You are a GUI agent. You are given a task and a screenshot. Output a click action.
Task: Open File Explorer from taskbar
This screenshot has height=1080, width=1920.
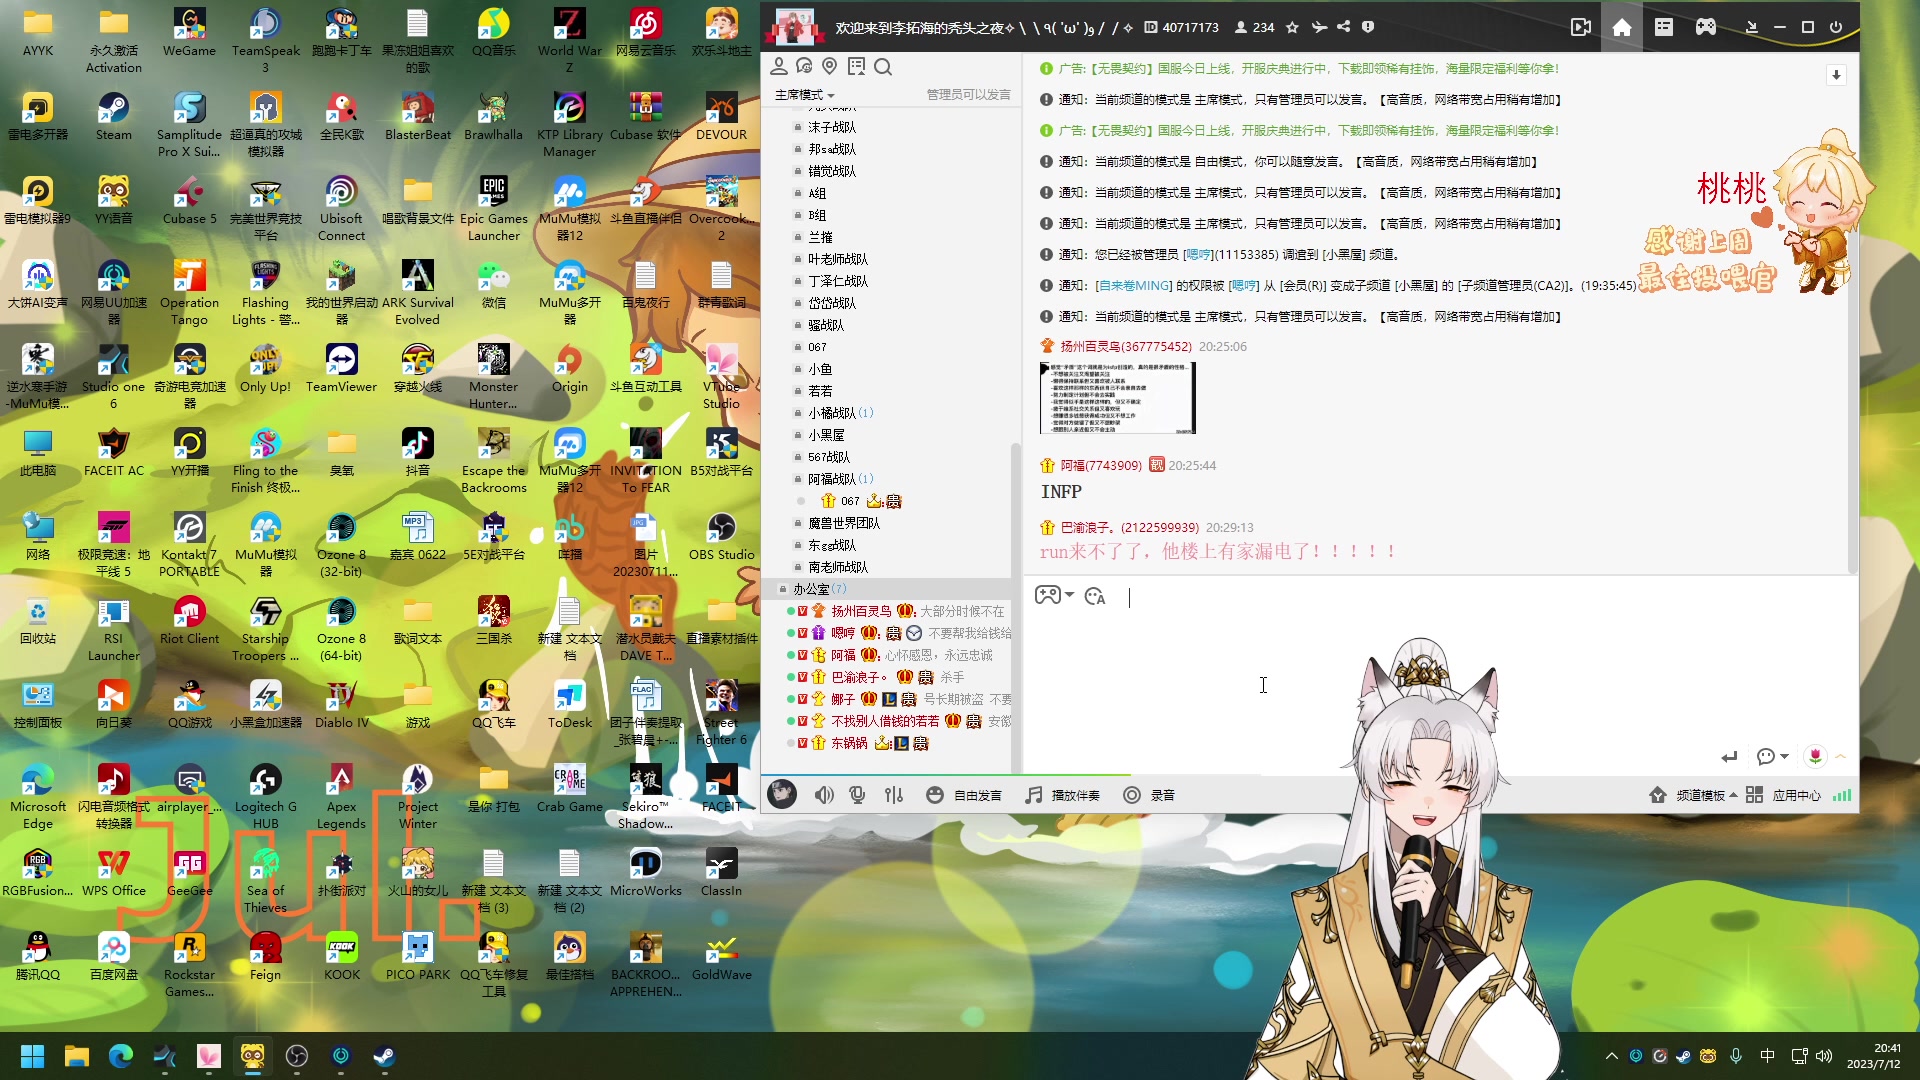pyautogui.click(x=77, y=1056)
